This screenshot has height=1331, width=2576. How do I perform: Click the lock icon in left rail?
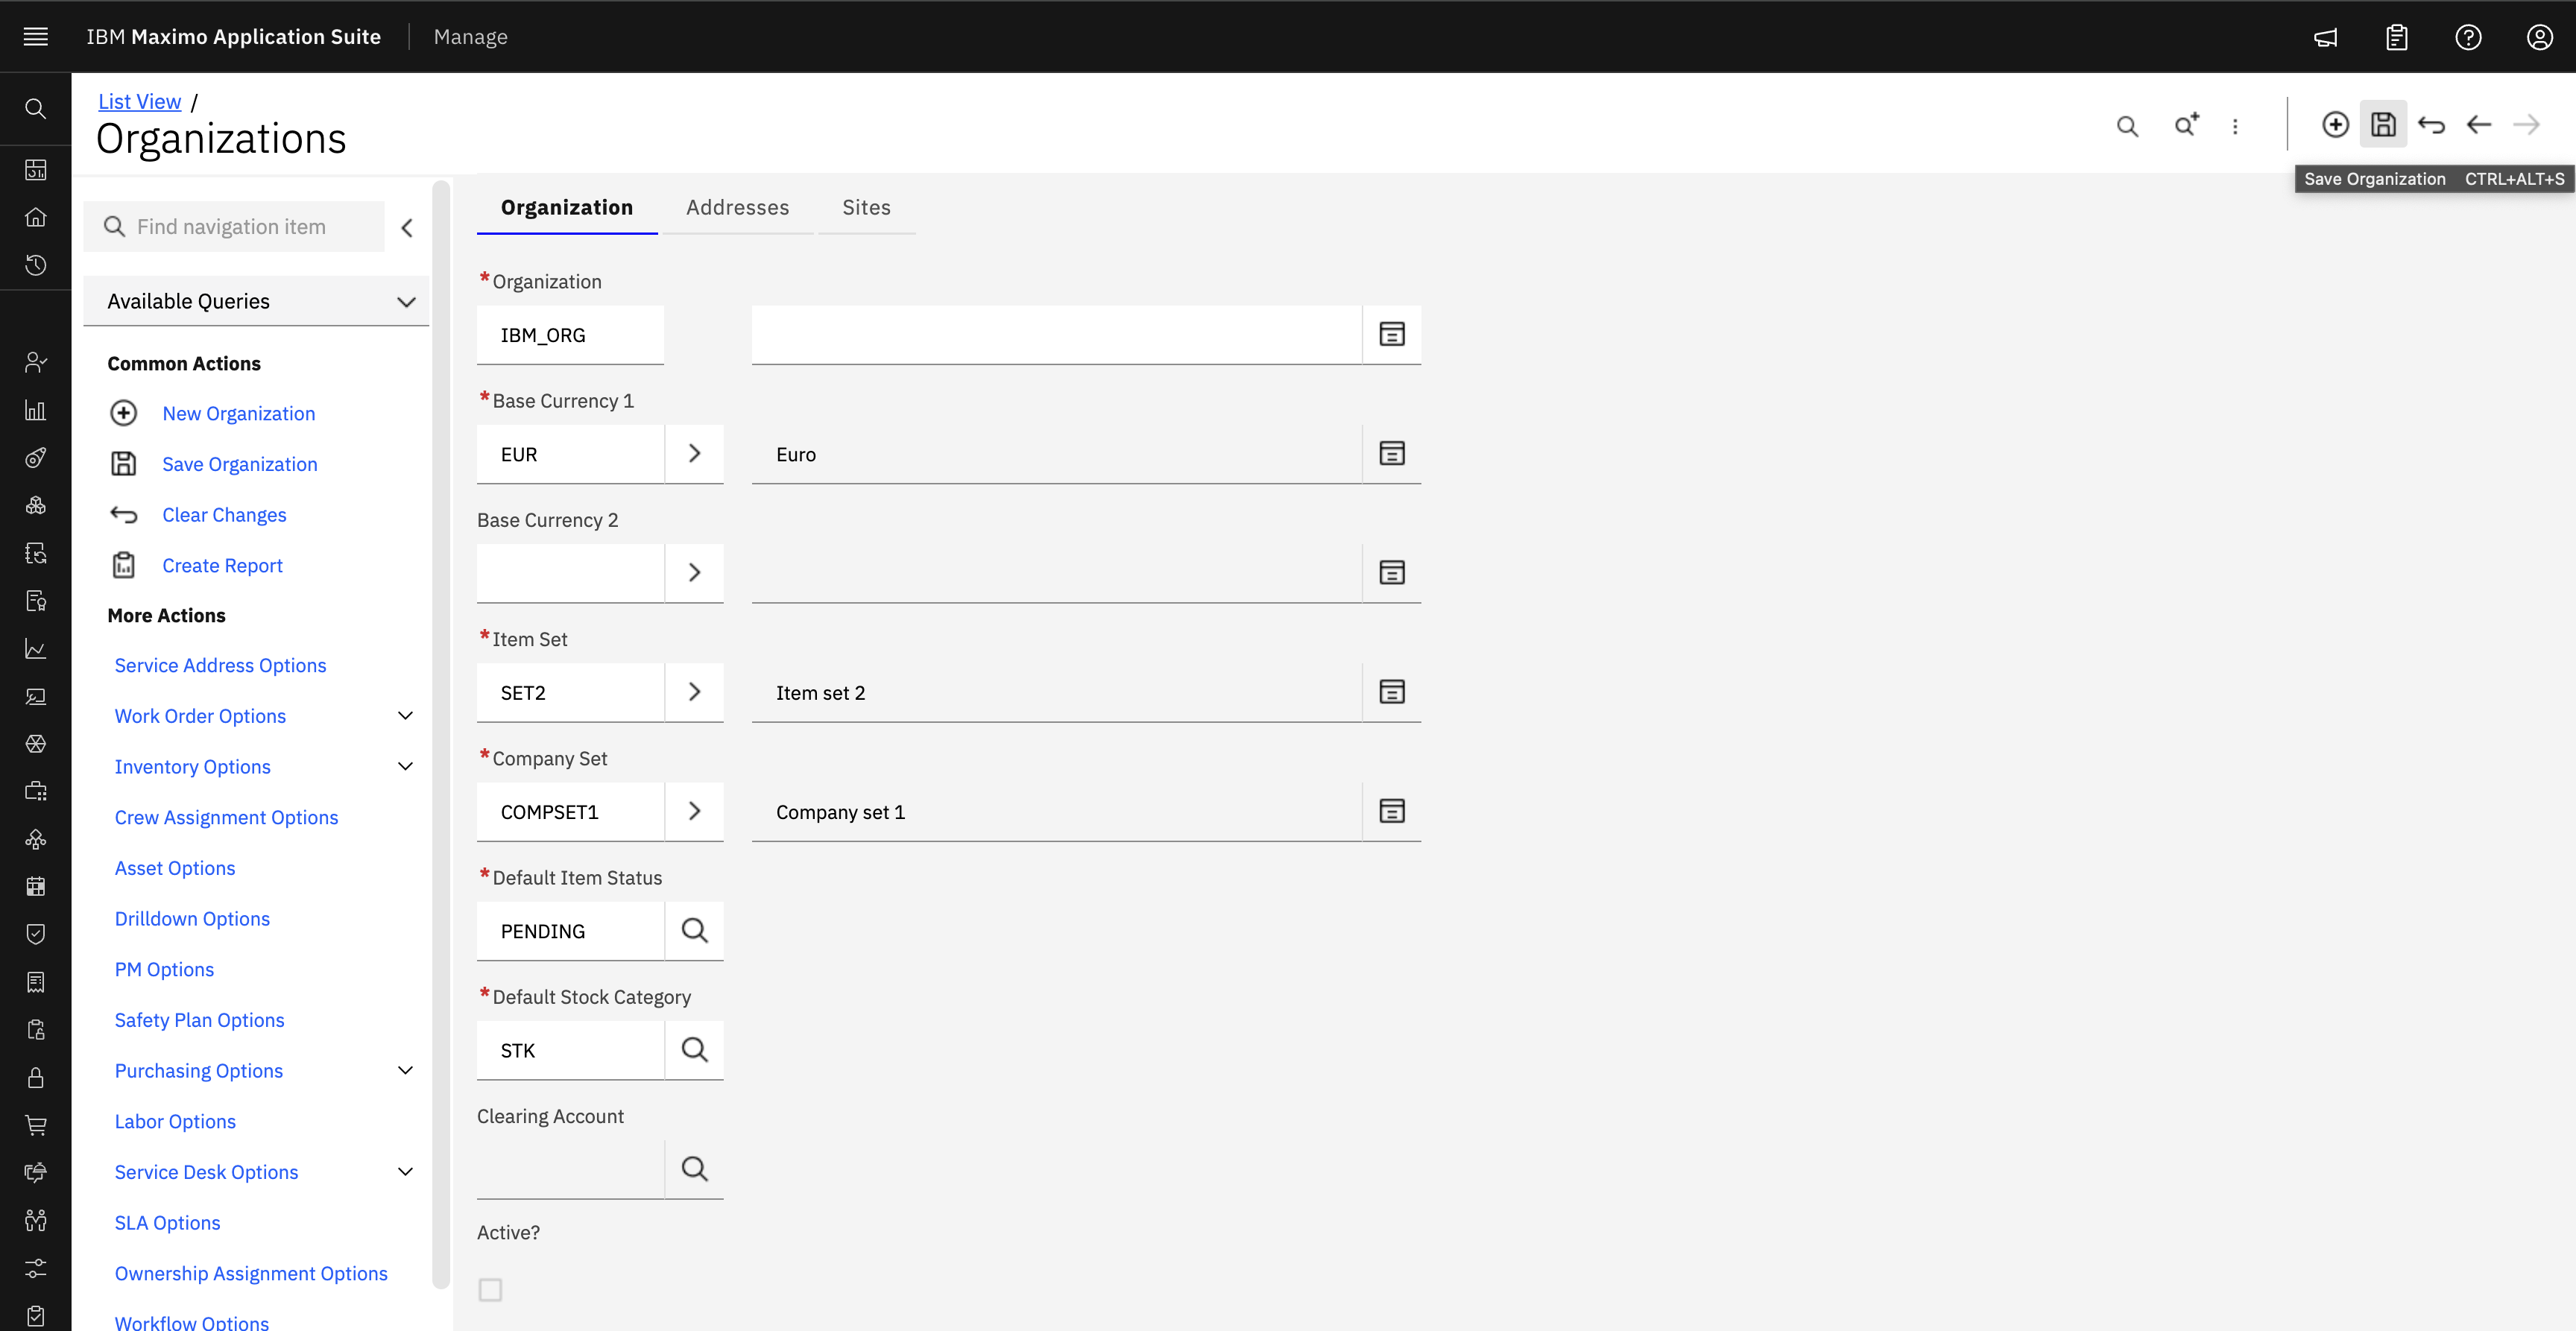pyautogui.click(x=36, y=1077)
